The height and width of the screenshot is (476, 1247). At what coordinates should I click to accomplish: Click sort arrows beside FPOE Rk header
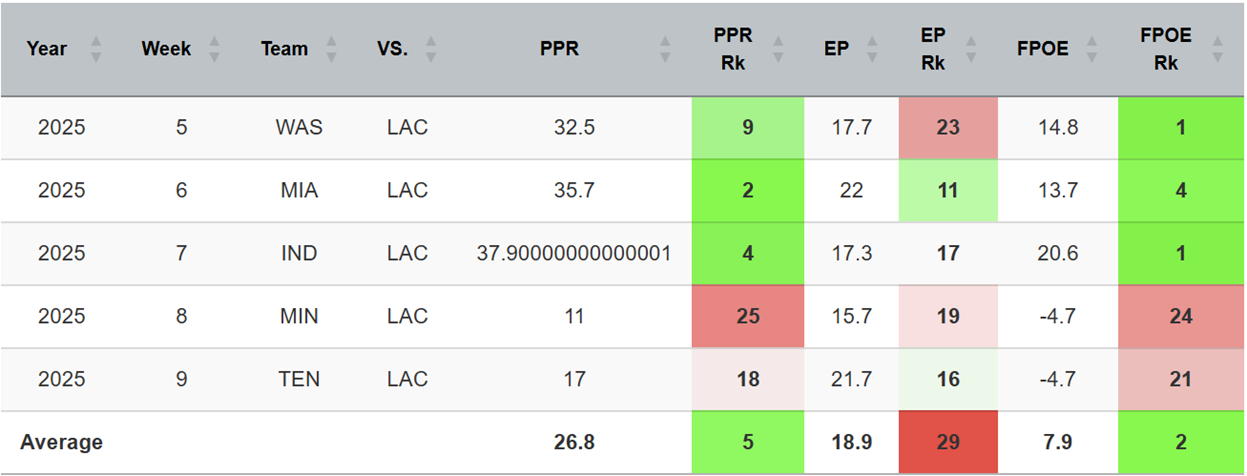click(x=1217, y=49)
